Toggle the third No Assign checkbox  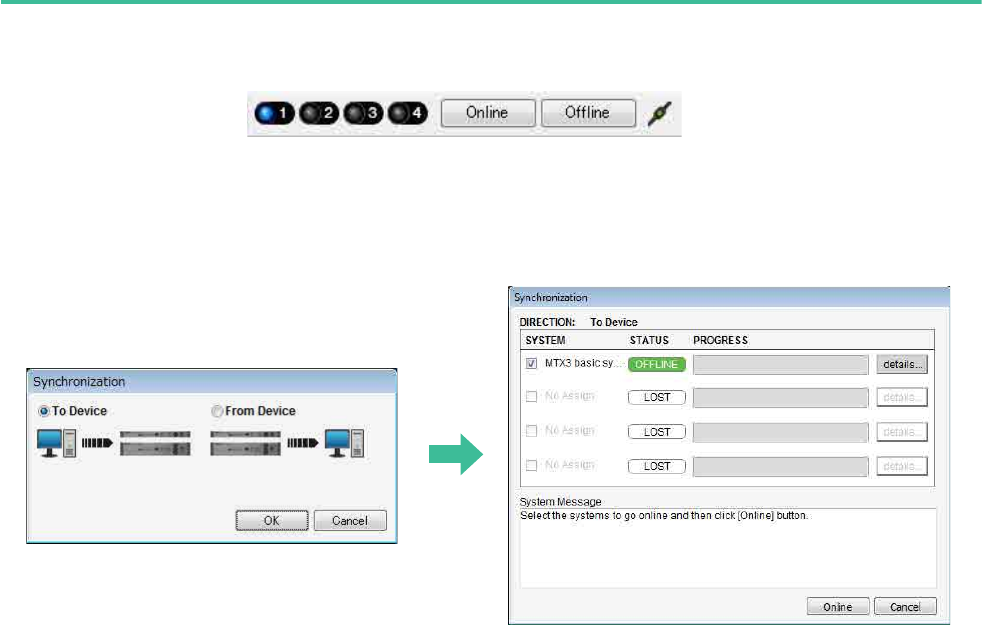click(531, 465)
